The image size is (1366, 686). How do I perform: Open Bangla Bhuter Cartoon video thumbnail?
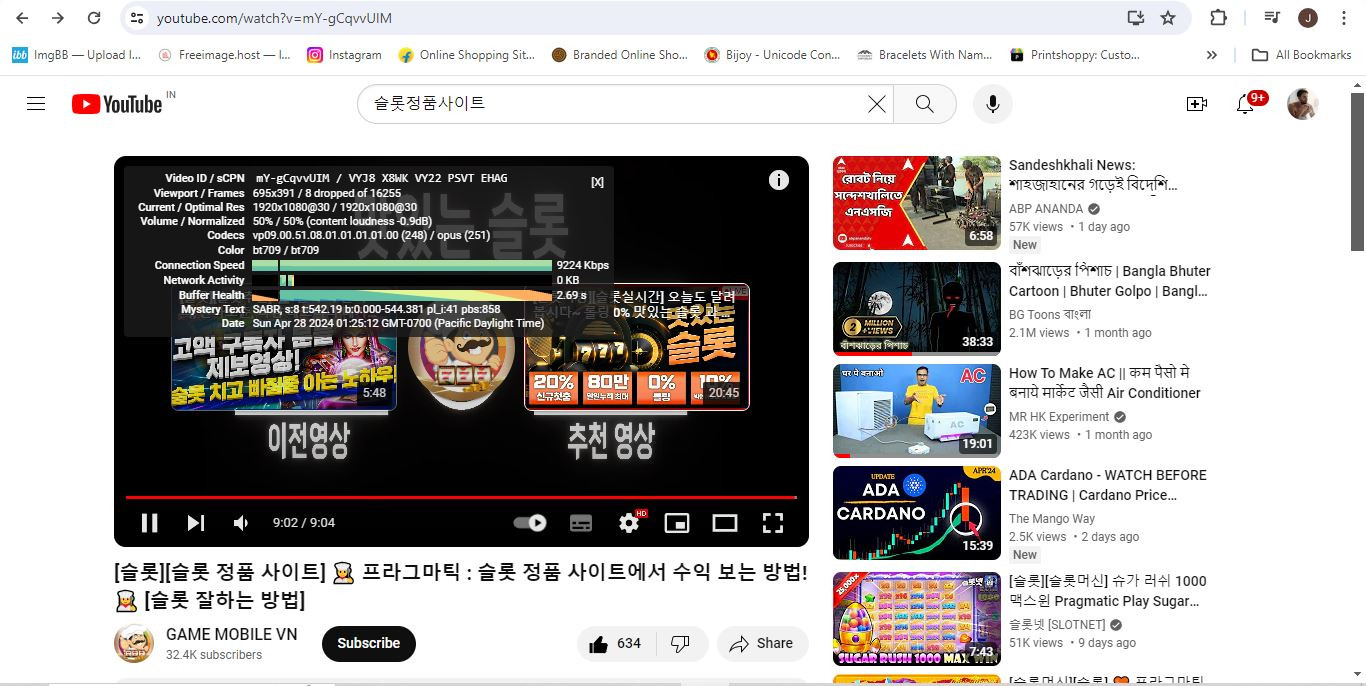click(917, 309)
